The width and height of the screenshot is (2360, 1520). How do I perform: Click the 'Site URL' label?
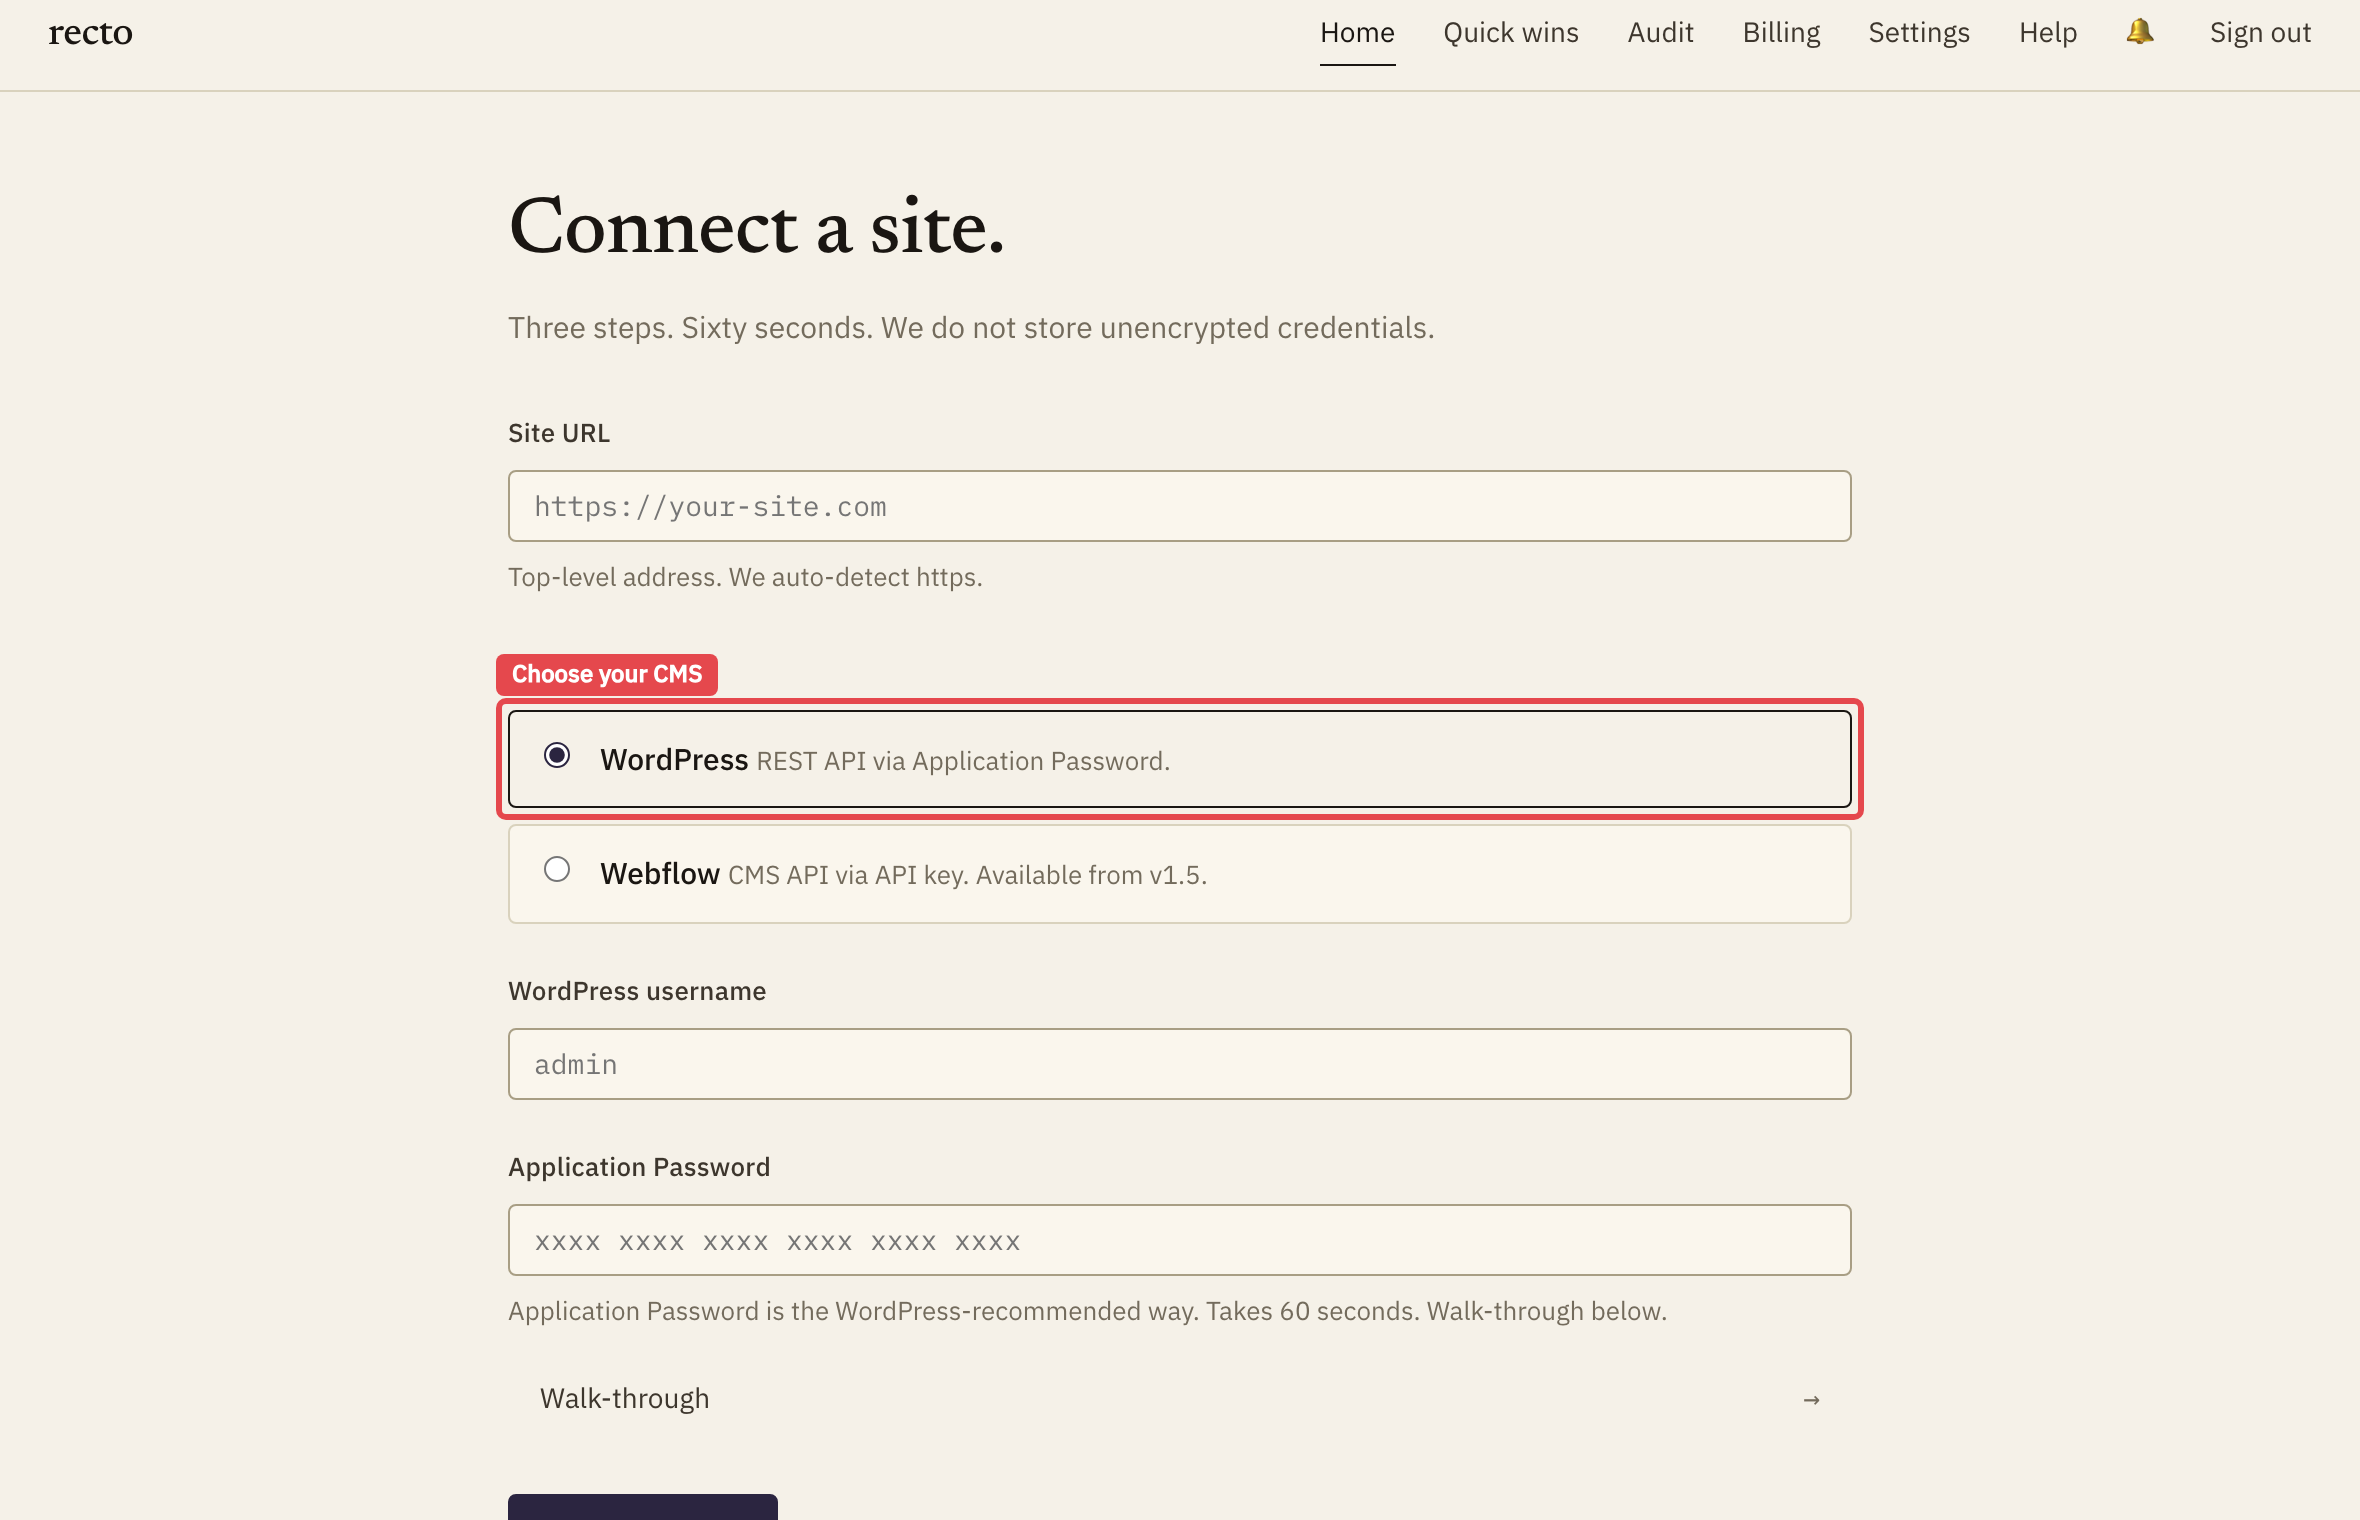[x=558, y=433]
